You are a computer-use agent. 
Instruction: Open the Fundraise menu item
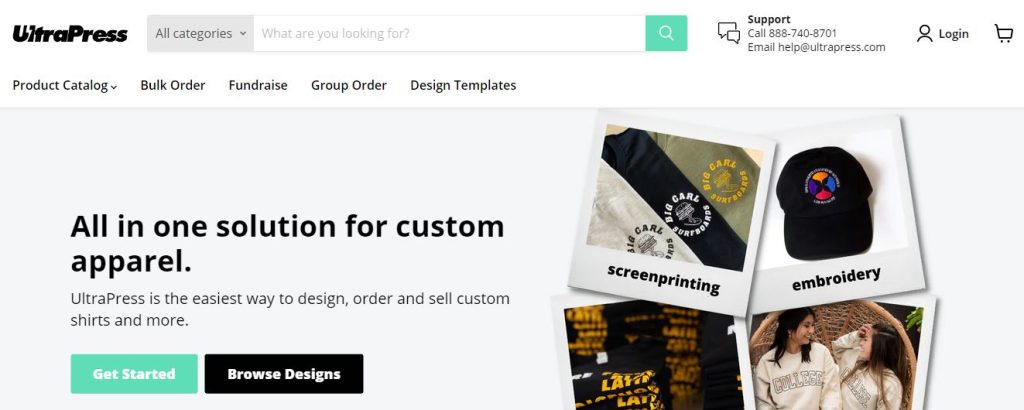258,85
